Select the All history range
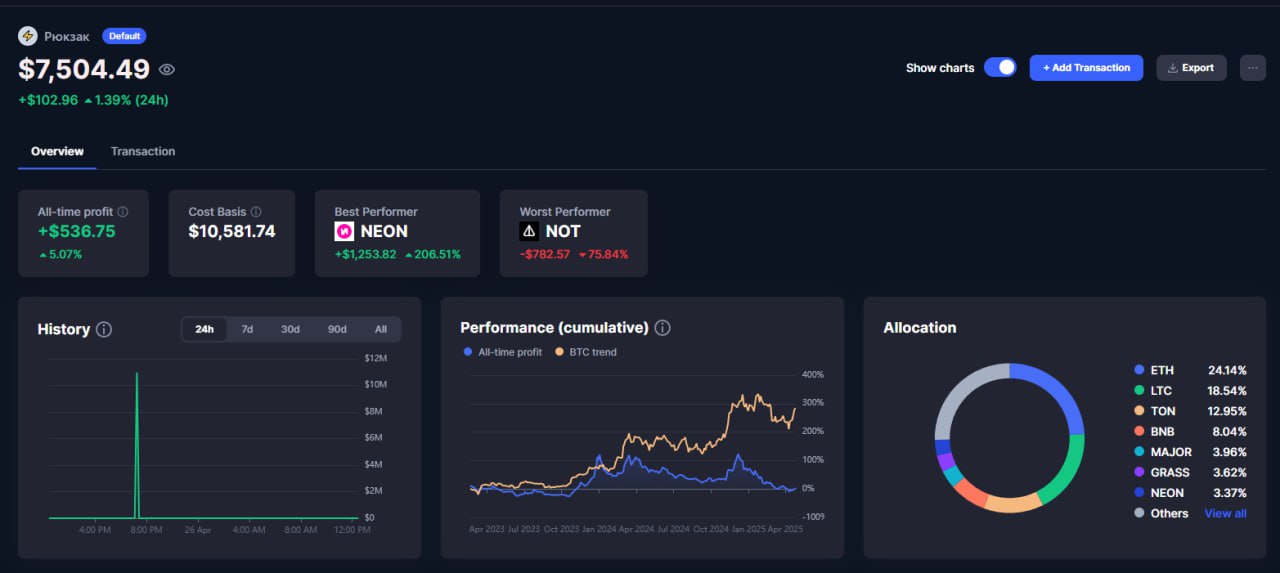The width and height of the screenshot is (1280, 573). 381,329
